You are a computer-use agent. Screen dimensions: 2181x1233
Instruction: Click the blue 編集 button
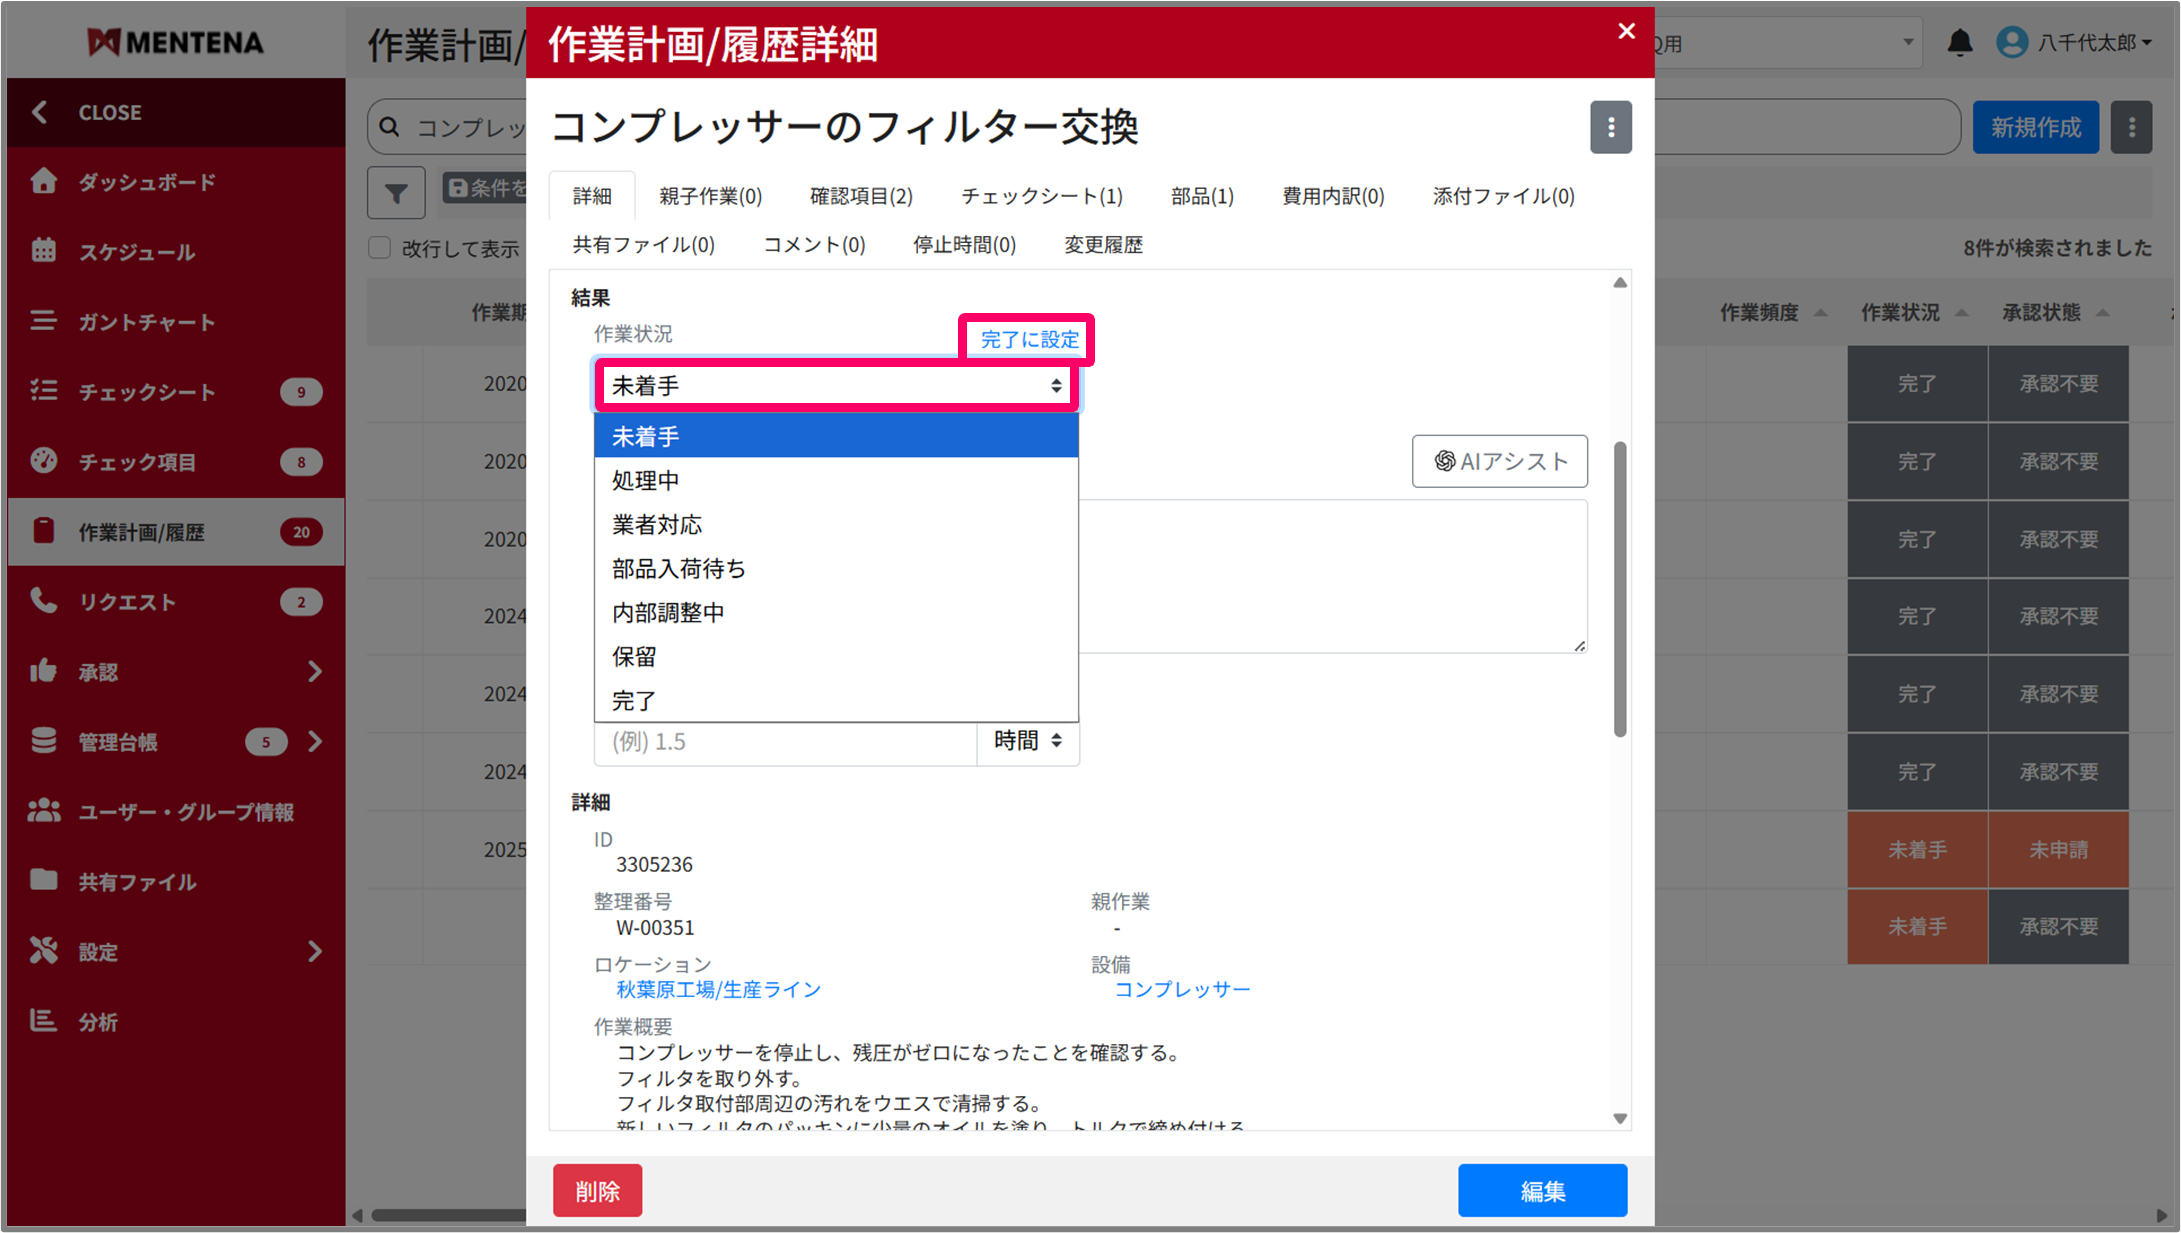1541,1190
